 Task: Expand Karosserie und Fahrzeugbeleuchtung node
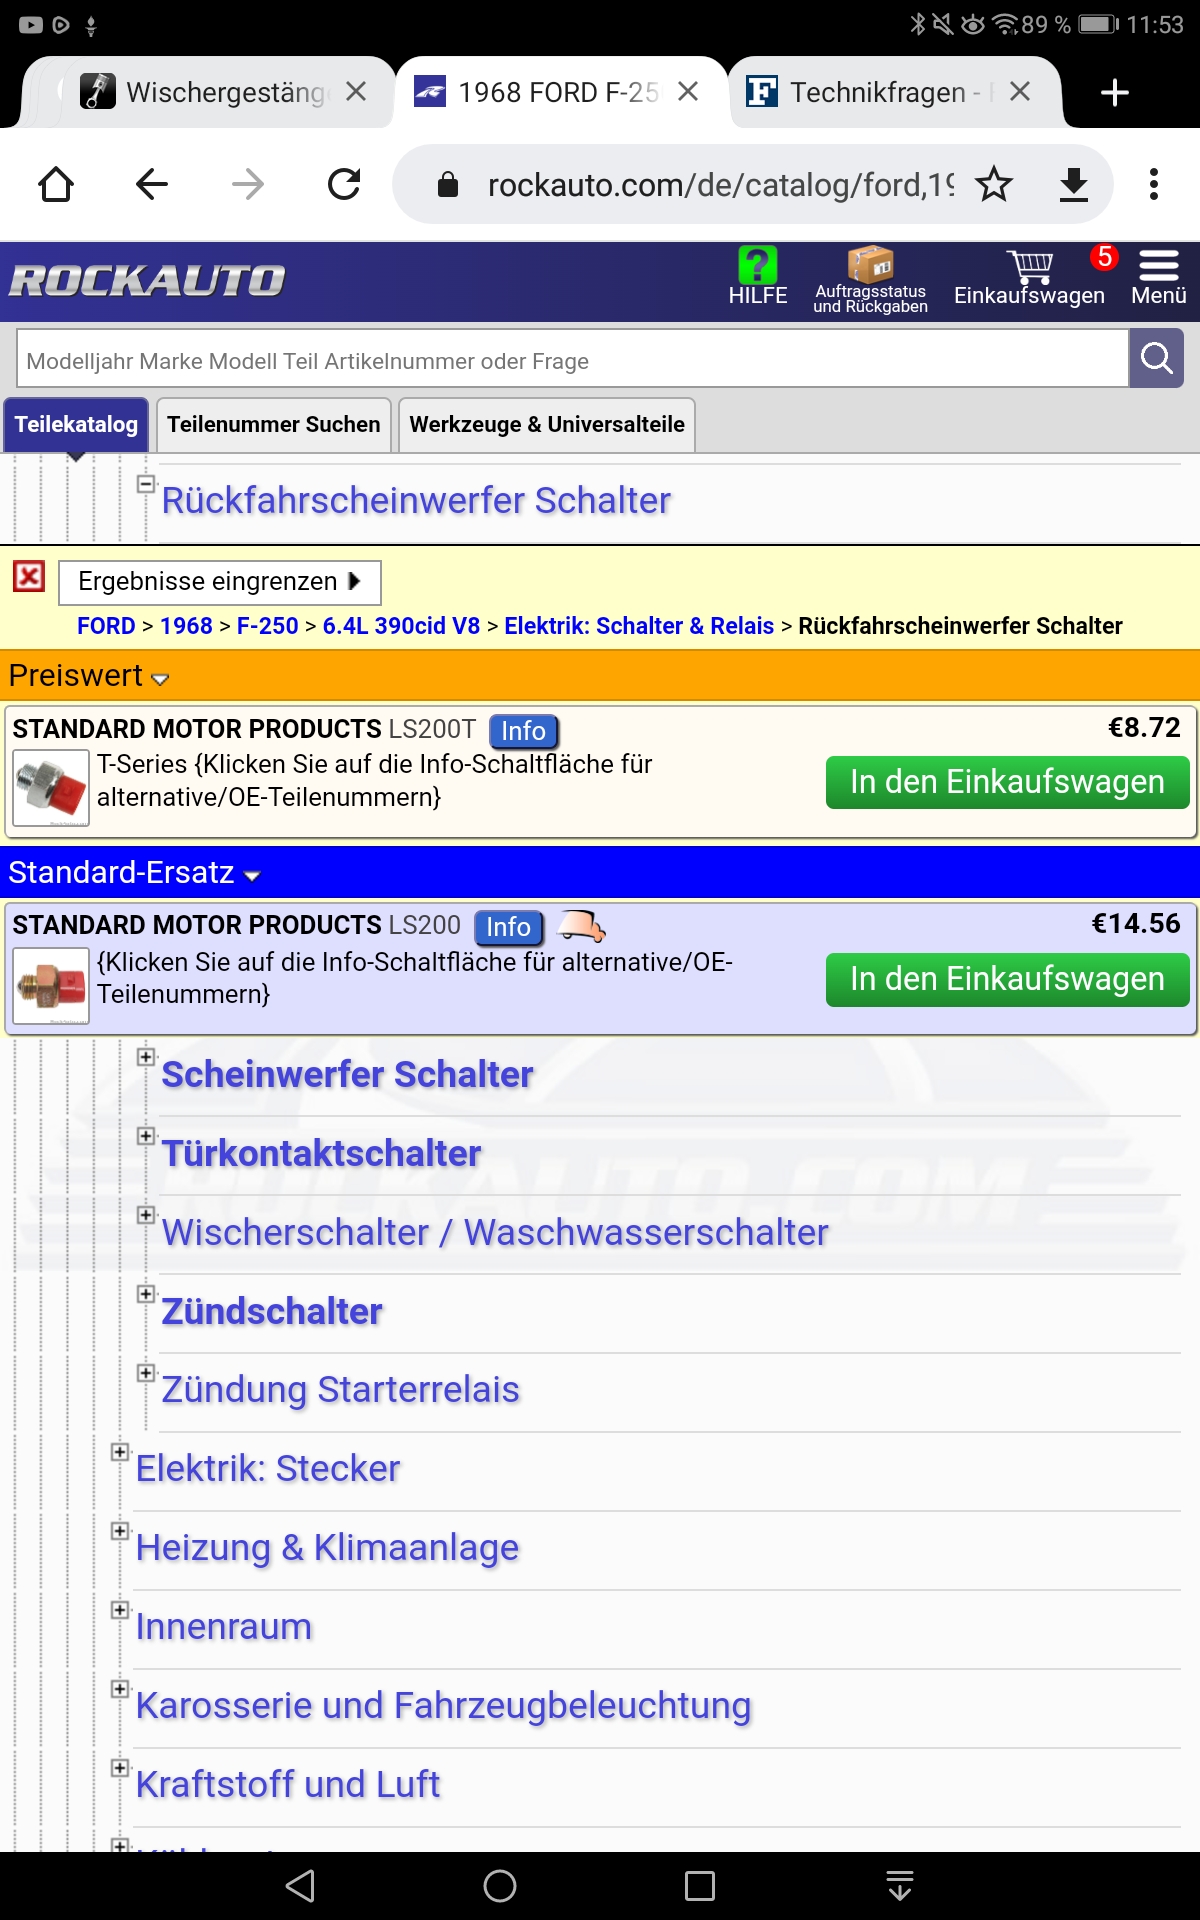120,1689
